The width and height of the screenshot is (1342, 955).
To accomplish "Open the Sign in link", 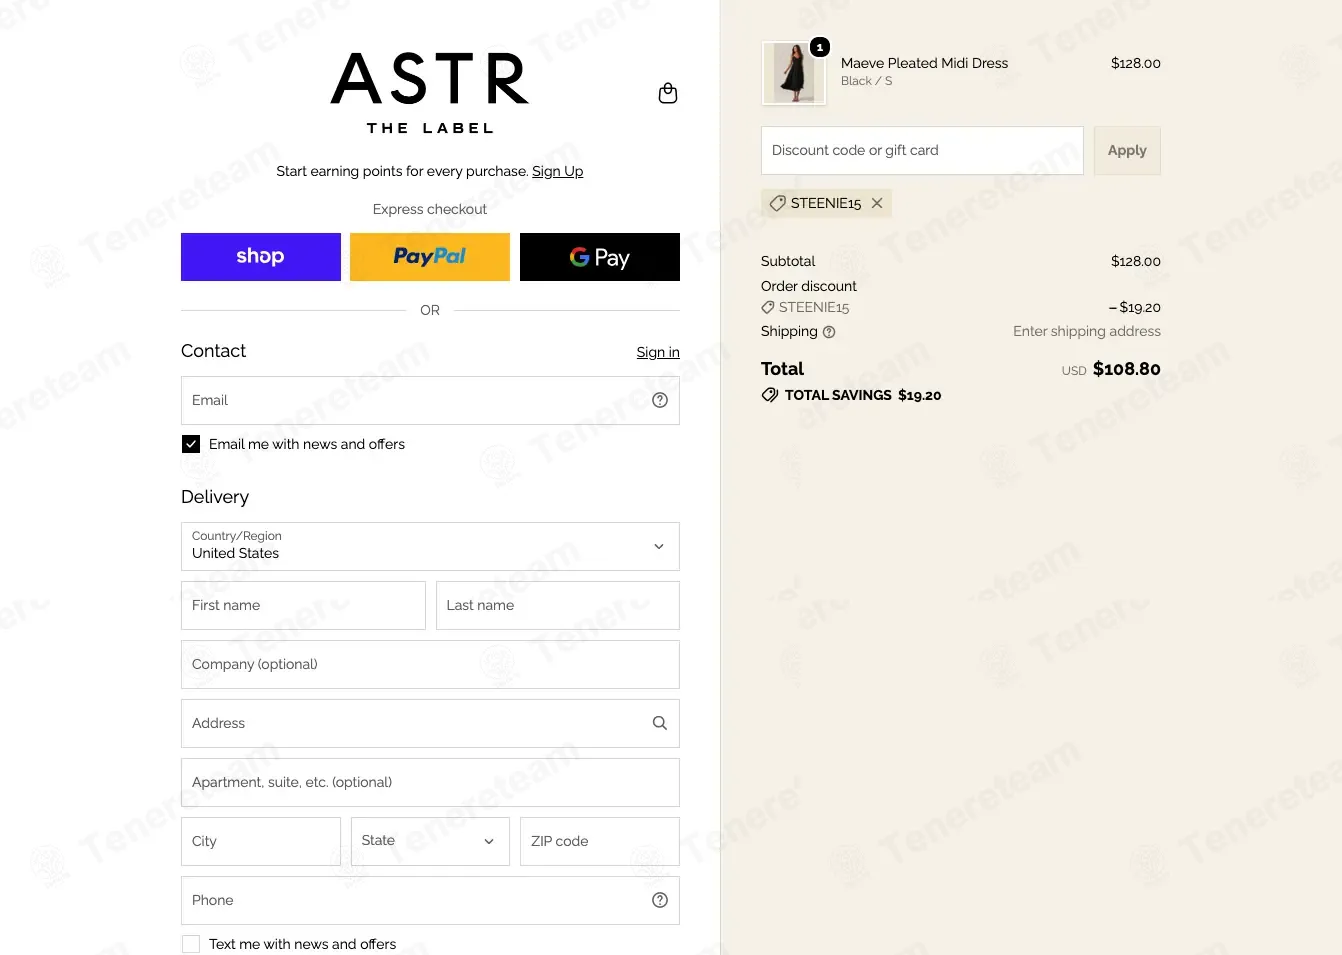I will [658, 352].
